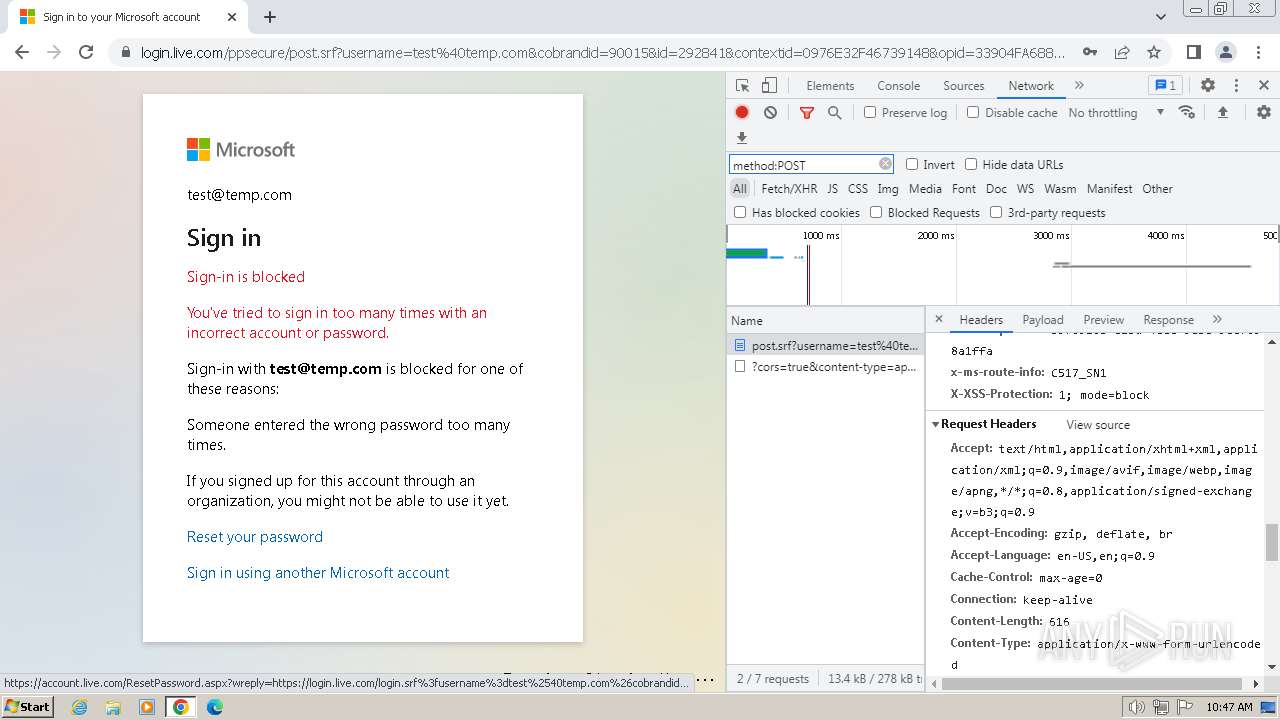Filter requests by Doc type
Viewport: 1280px width, 720px height.
coord(996,188)
